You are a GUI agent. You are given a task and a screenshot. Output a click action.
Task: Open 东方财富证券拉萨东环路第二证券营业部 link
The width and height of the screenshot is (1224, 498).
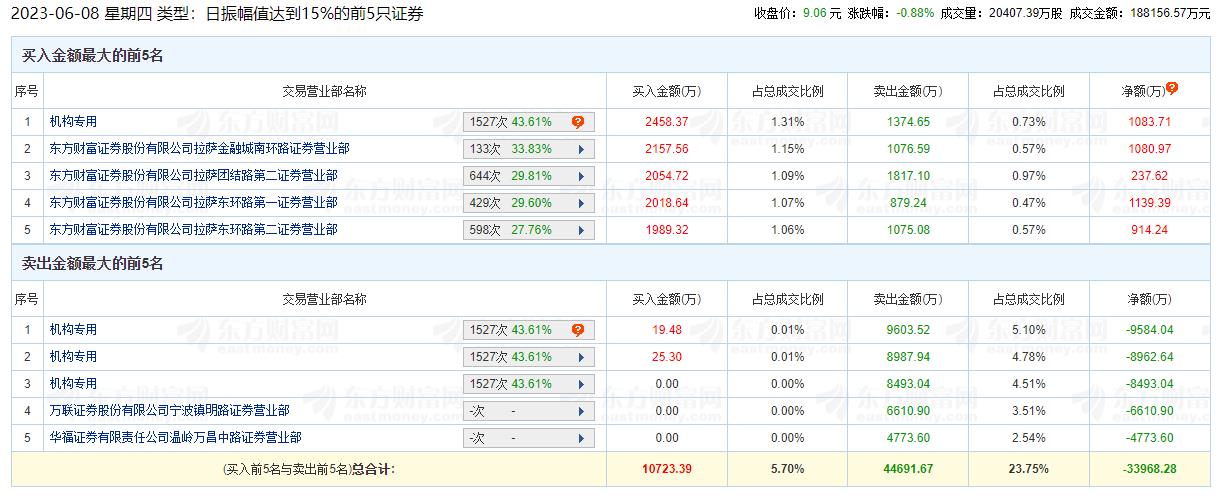click(x=194, y=230)
